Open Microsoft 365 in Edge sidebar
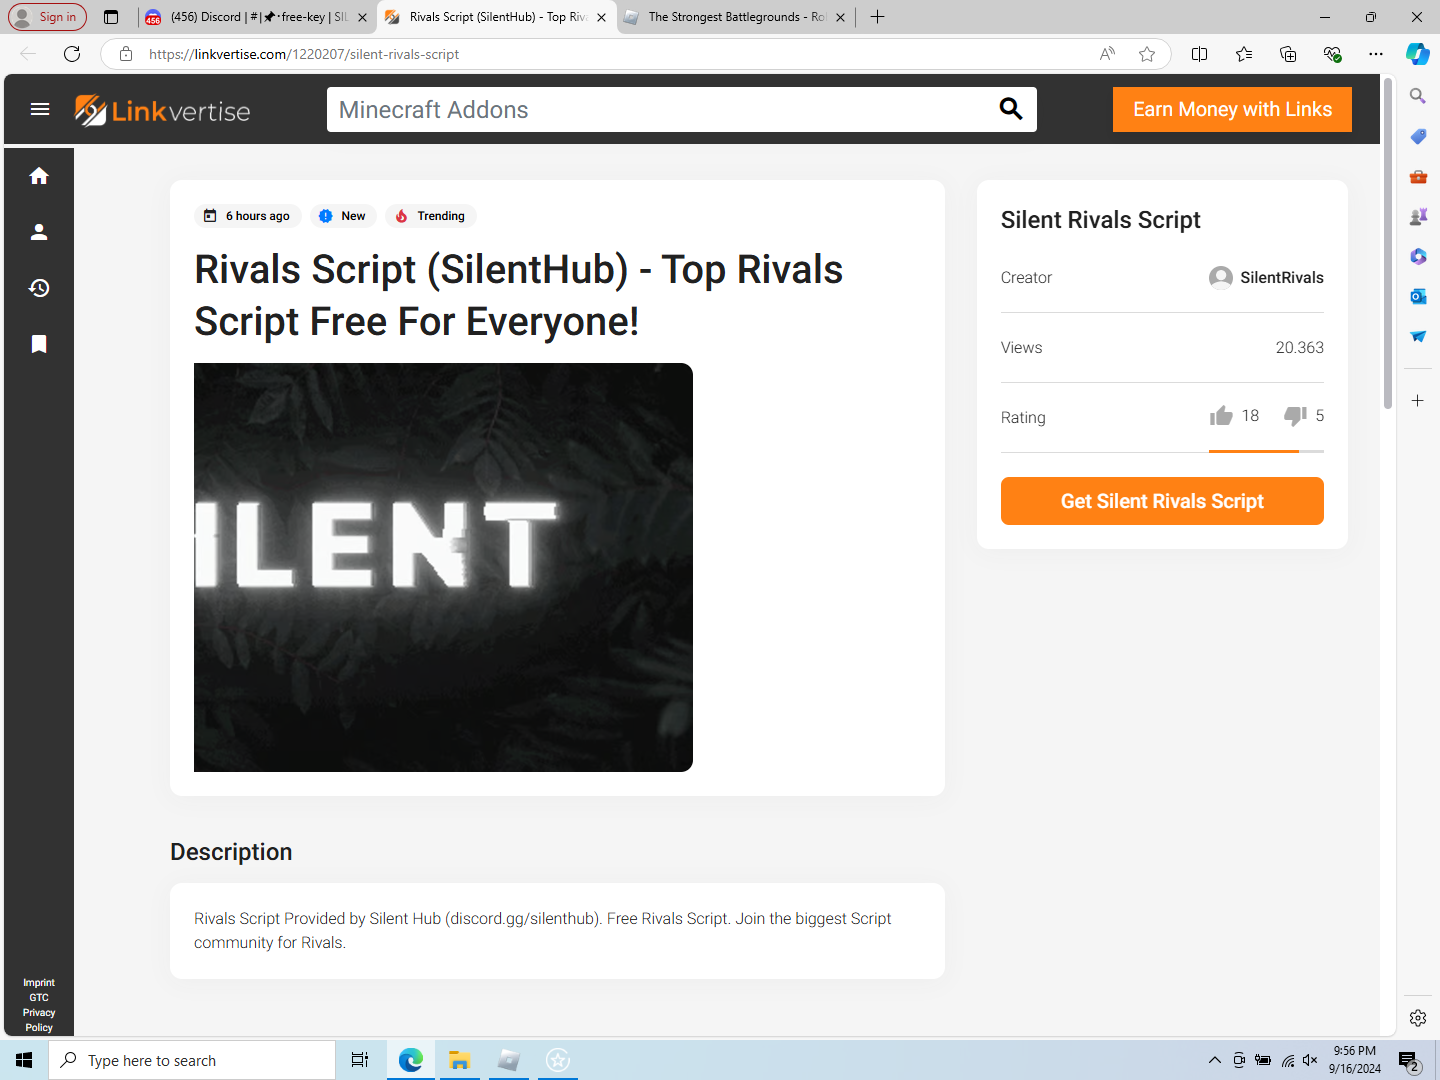The image size is (1440, 1080). coord(1418,256)
